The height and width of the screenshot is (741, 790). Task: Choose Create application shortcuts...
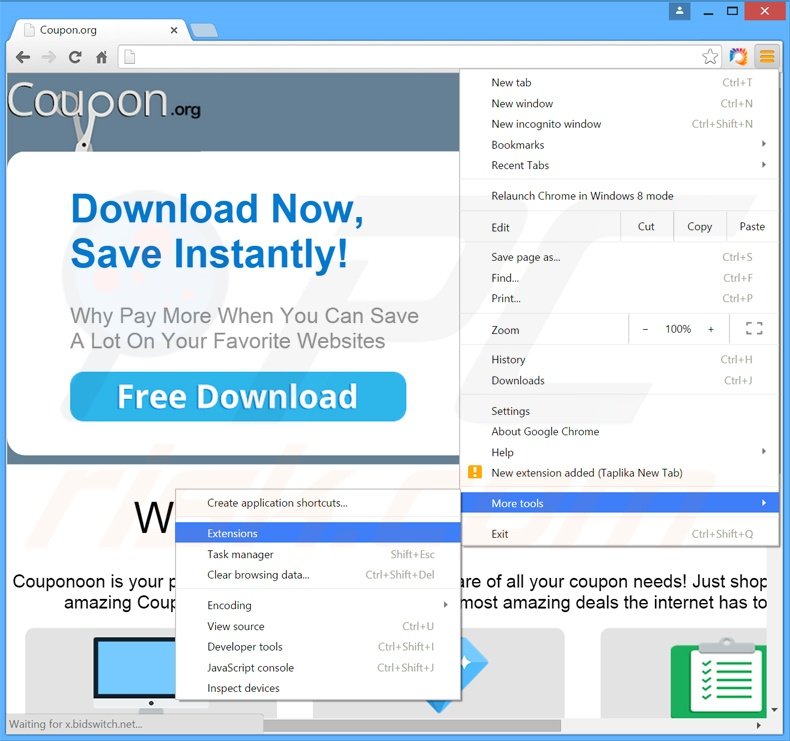(318, 503)
